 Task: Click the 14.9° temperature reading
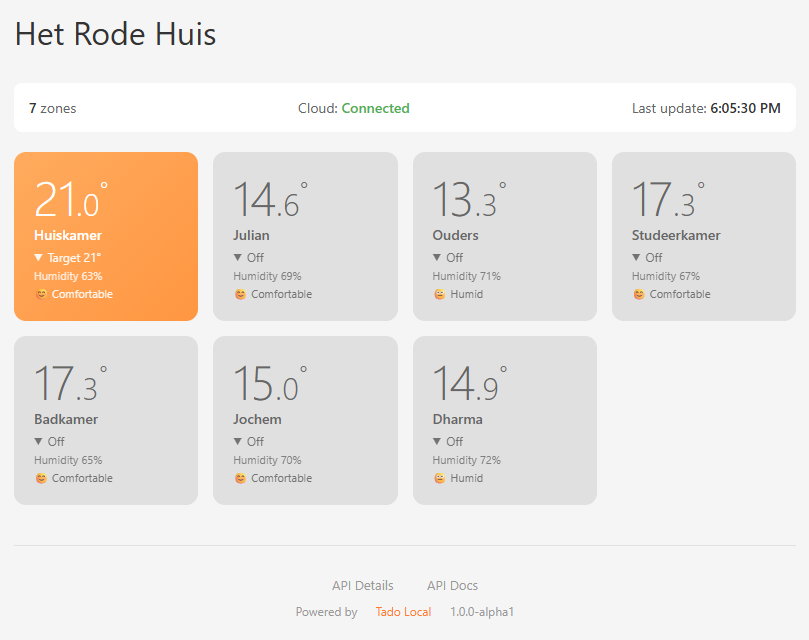coord(470,383)
